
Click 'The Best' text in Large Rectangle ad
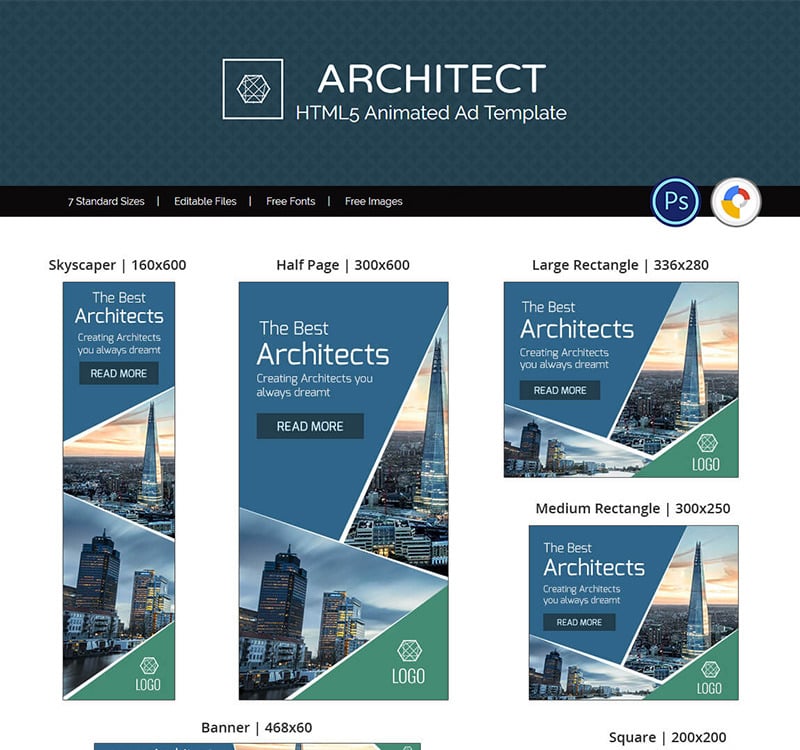(x=548, y=307)
